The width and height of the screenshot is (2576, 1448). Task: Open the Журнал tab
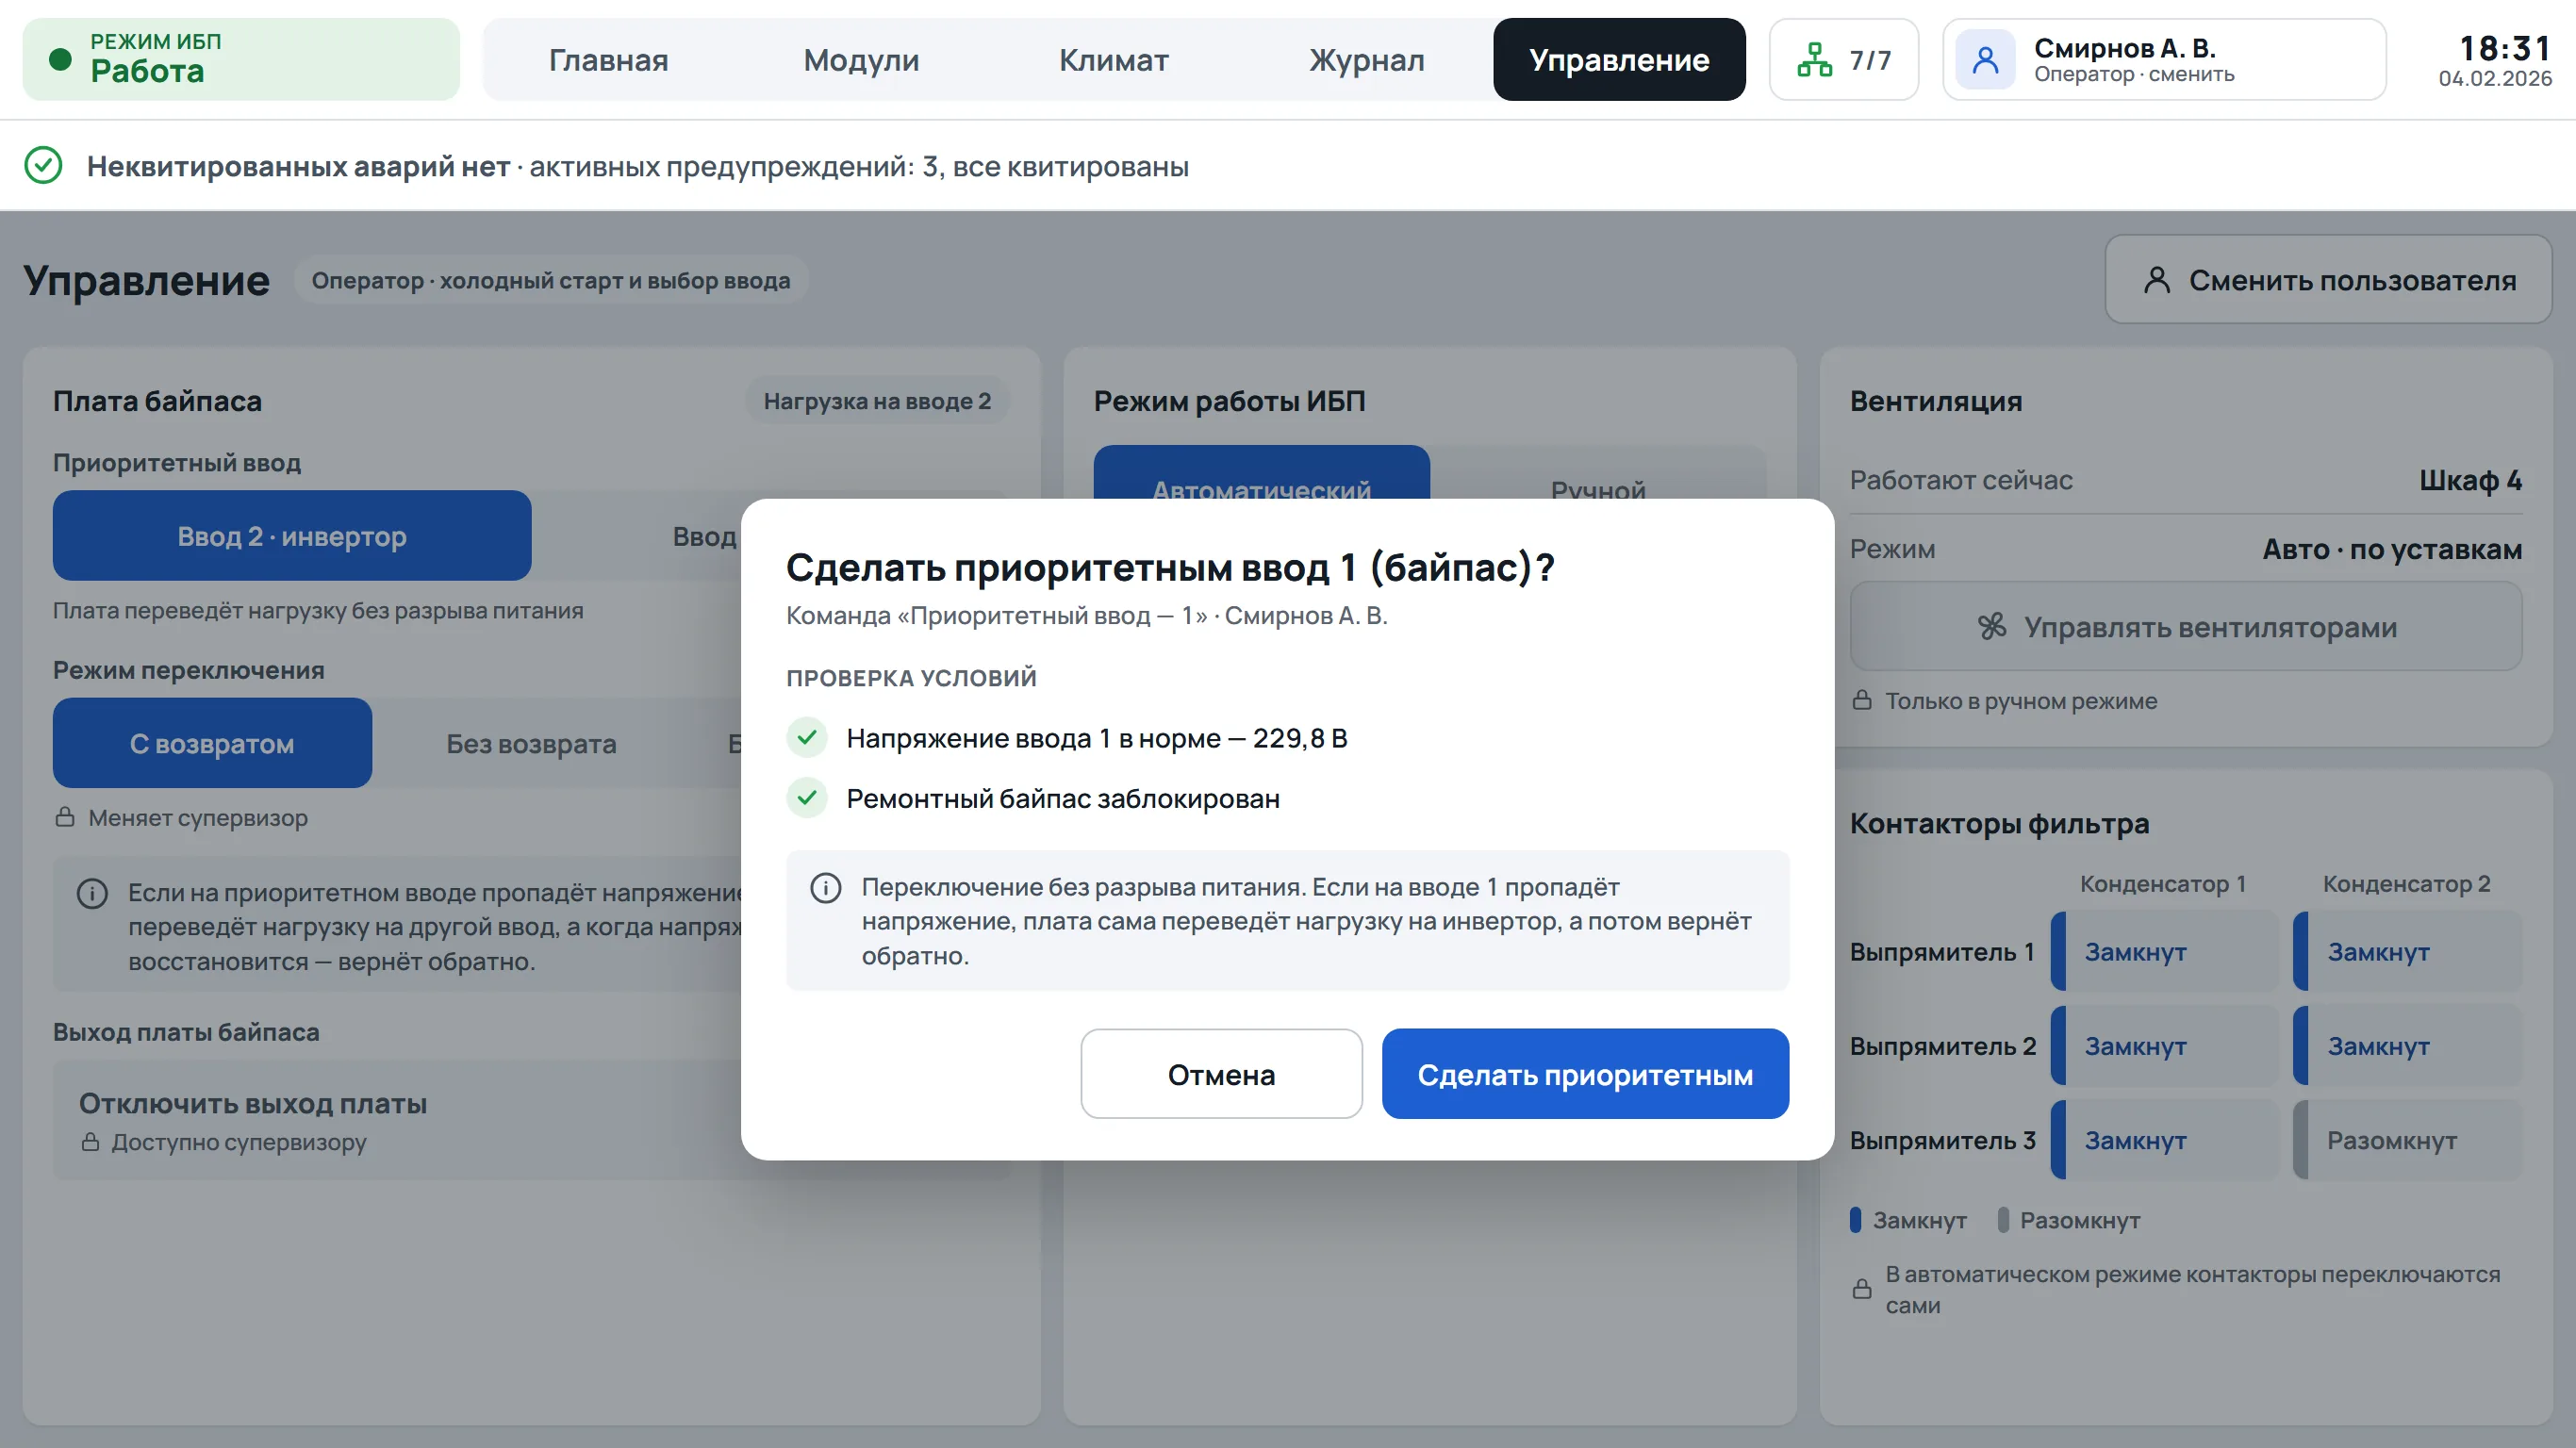pos(1367,60)
